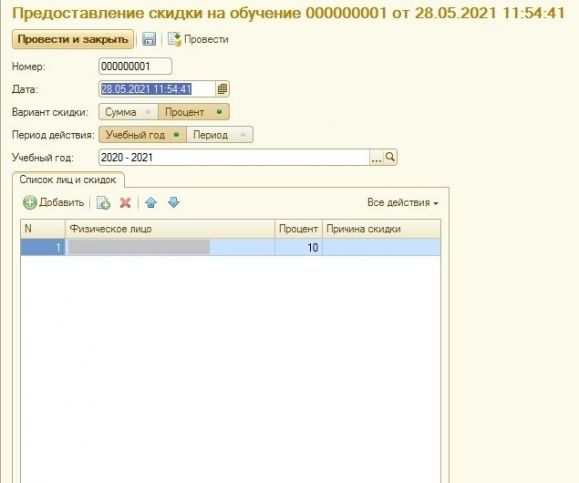Choose Период validity option
This screenshot has width=579, height=483.
coord(220,135)
